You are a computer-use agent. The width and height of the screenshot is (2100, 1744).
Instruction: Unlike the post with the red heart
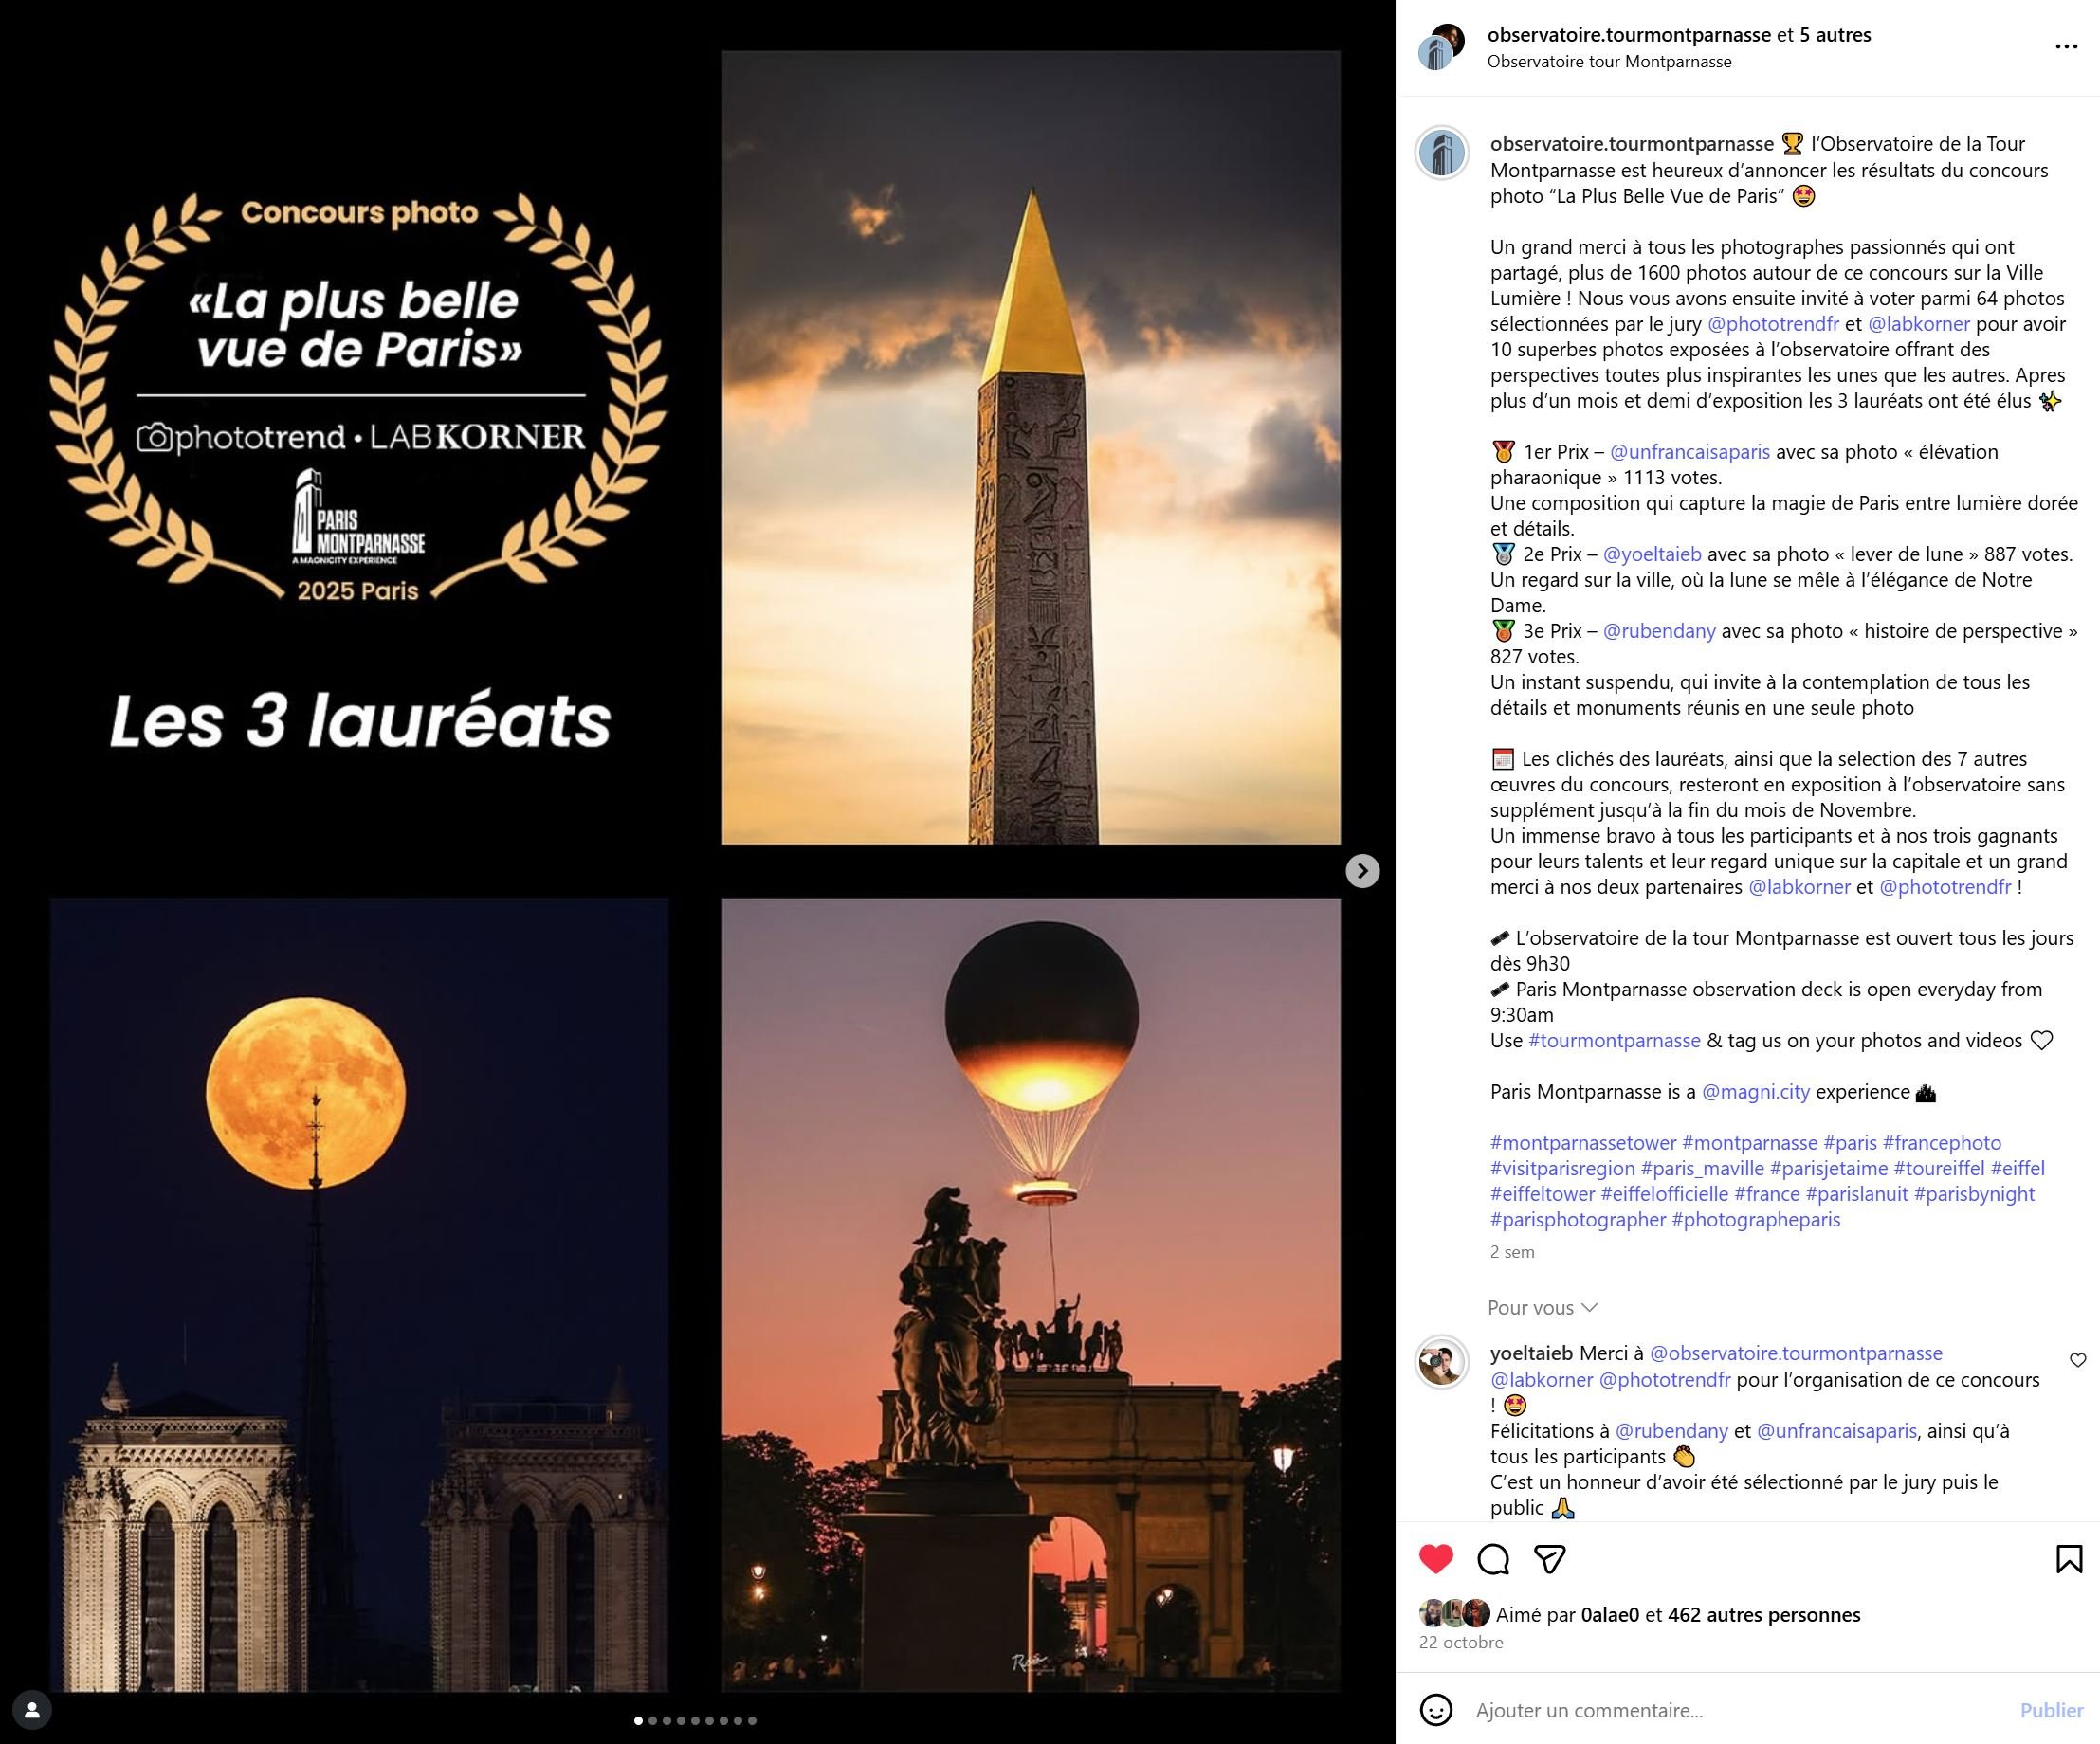(1436, 1558)
